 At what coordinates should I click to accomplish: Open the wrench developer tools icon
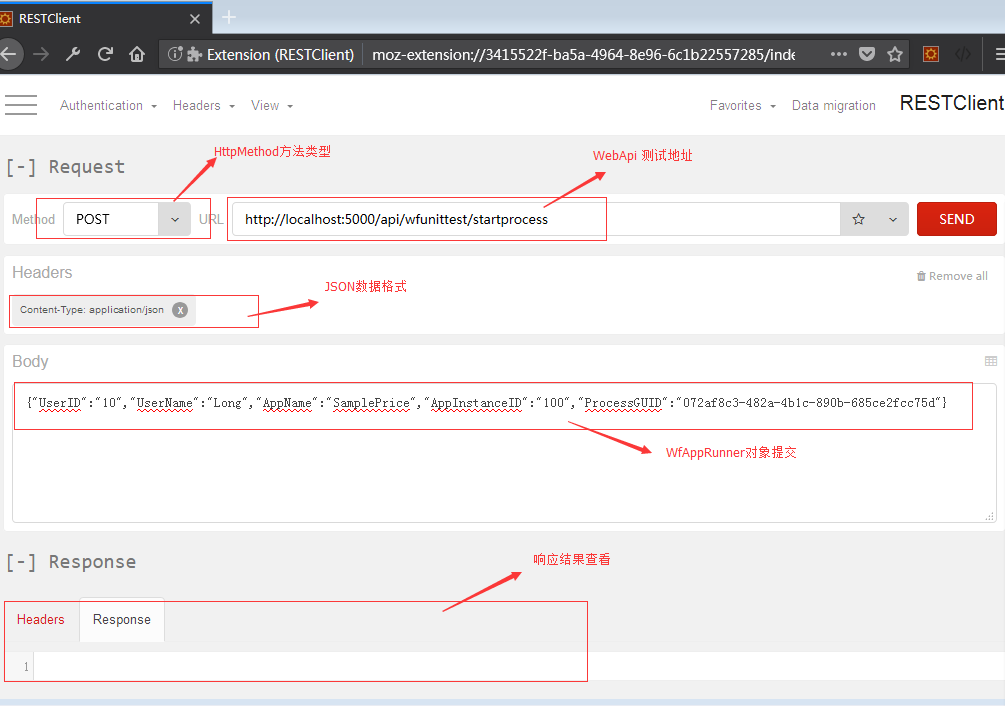tap(73, 54)
